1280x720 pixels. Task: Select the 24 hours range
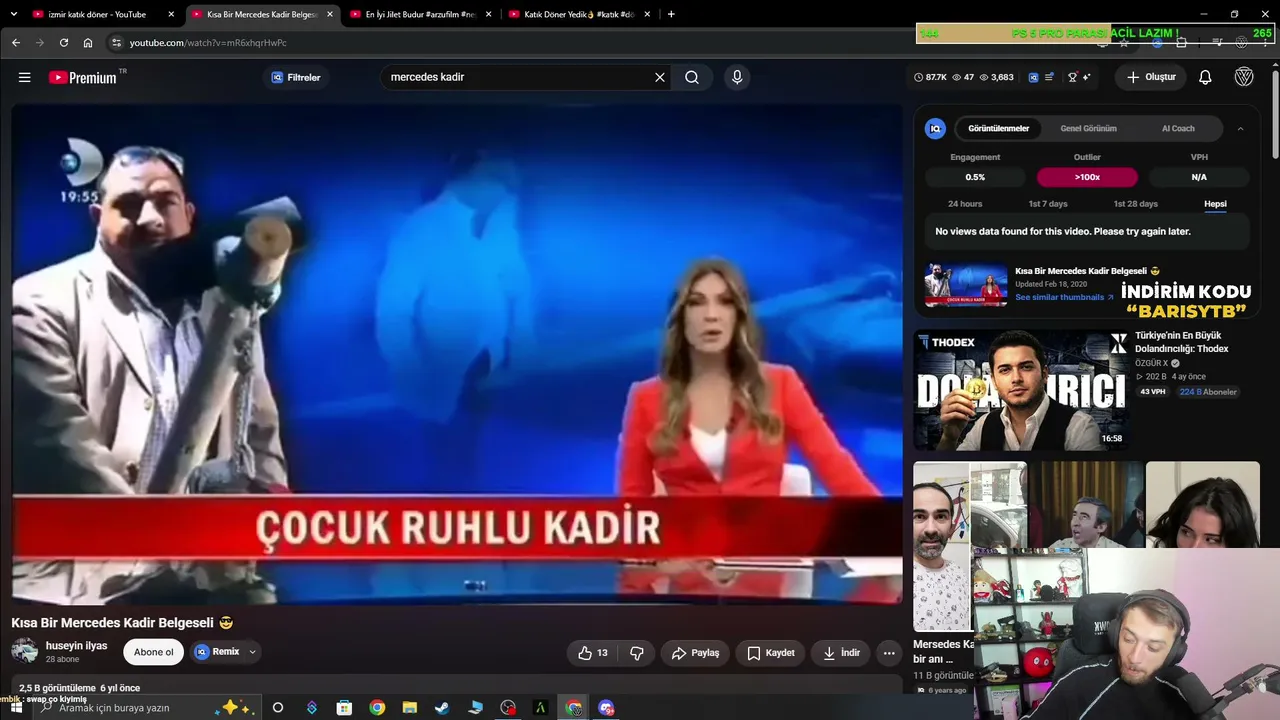click(965, 204)
